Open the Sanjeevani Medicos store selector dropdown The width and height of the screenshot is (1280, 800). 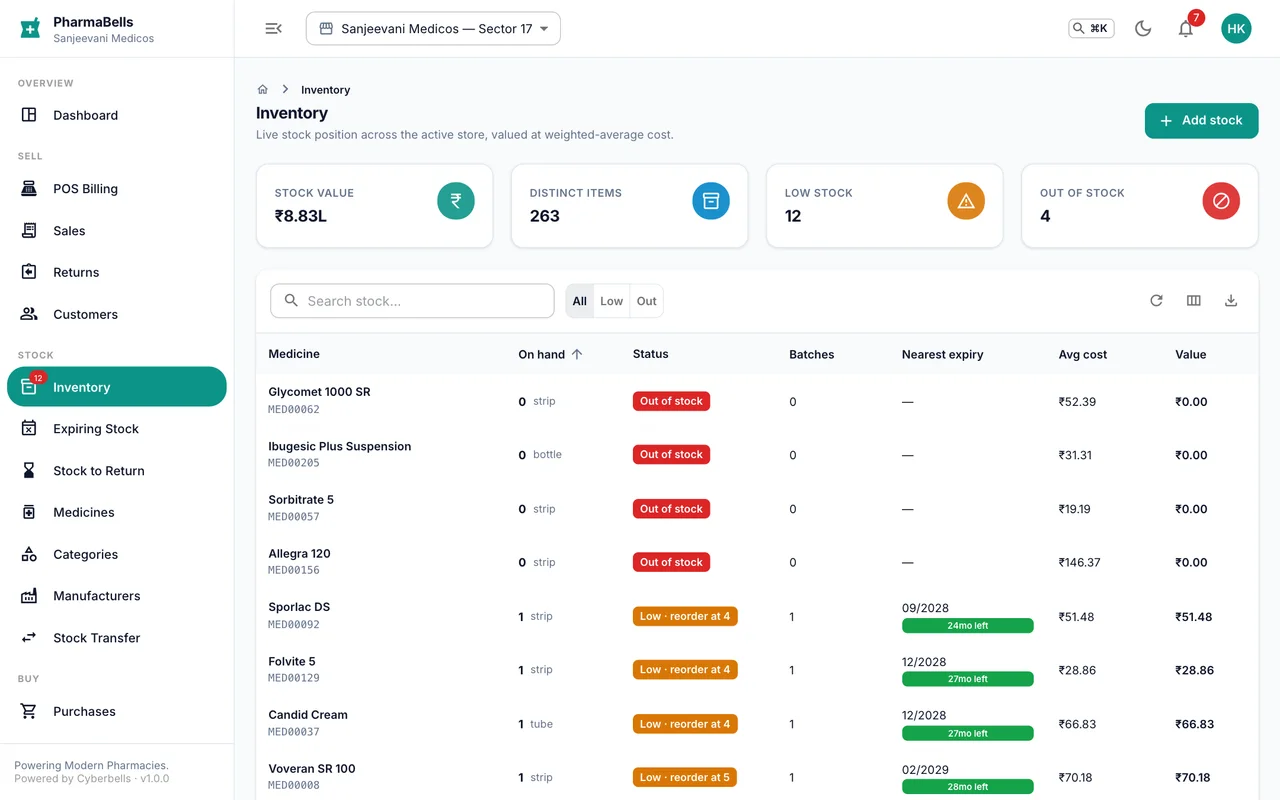(x=433, y=28)
